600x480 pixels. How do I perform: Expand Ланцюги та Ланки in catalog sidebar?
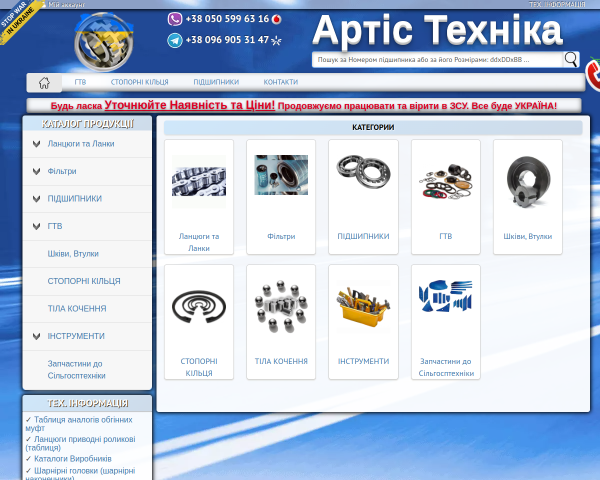(x=36, y=144)
